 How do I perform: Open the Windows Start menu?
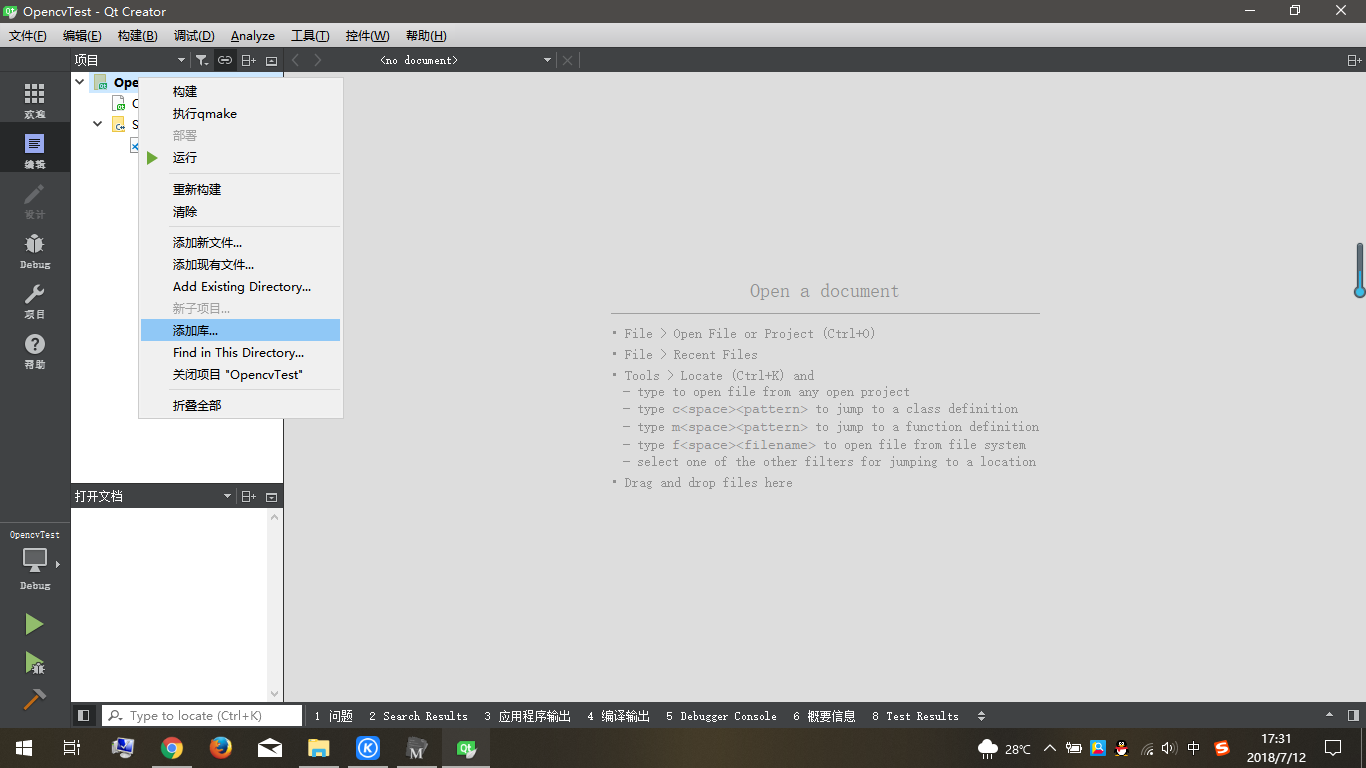tap(24, 748)
